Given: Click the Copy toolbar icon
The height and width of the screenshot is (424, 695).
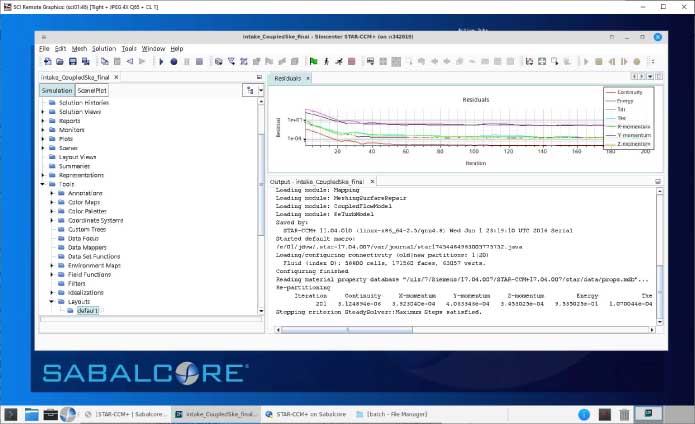Looking at the screenshot, I should [x=105, y=62].
